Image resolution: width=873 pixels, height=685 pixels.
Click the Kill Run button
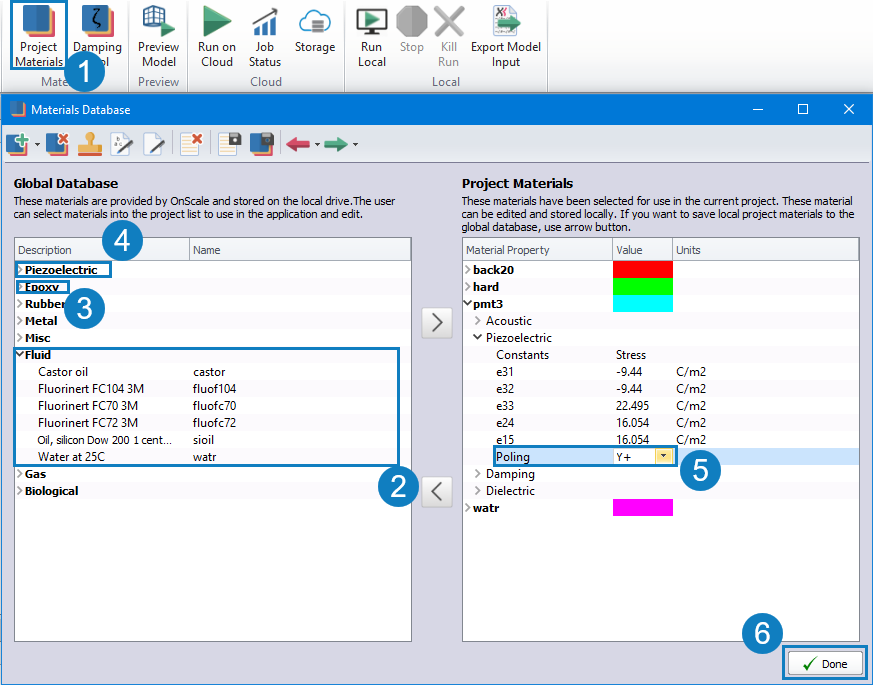point(448,36)
